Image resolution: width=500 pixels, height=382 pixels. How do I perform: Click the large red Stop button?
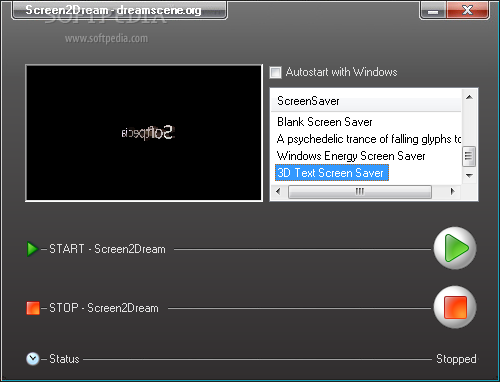click(x=455, y=307)
